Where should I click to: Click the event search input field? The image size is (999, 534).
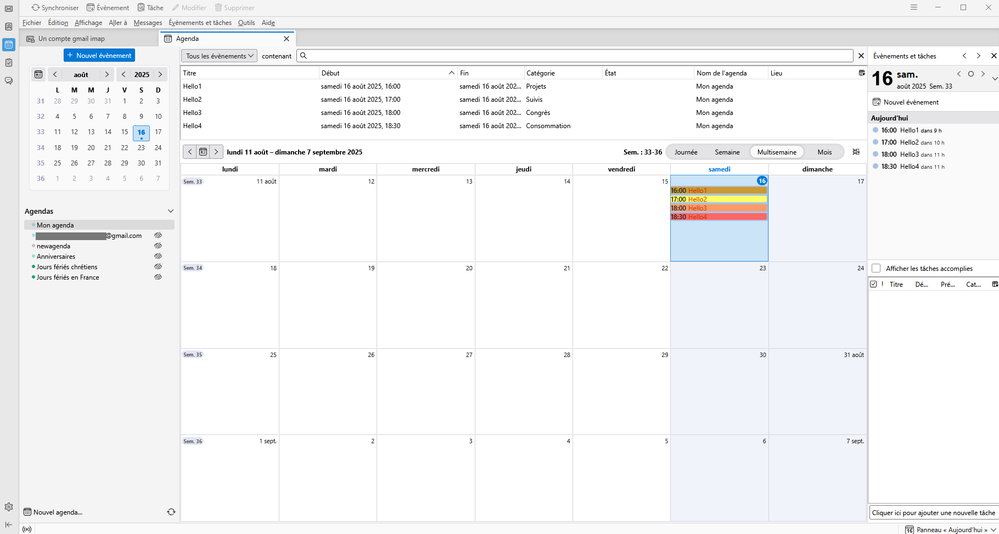click(x=575, y=56)
